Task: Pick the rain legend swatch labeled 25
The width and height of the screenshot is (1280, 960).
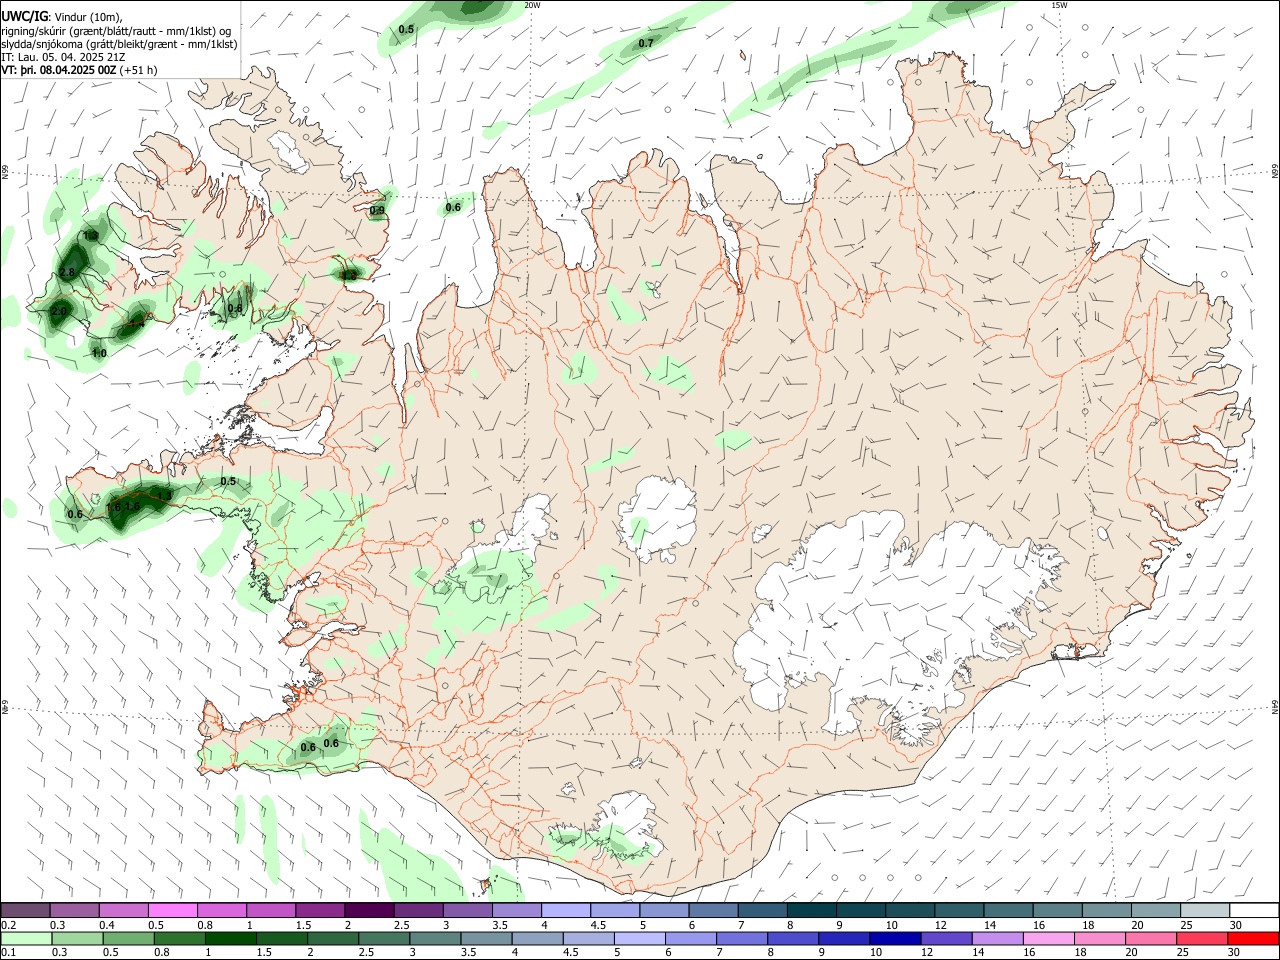Action: point(1203,938)
